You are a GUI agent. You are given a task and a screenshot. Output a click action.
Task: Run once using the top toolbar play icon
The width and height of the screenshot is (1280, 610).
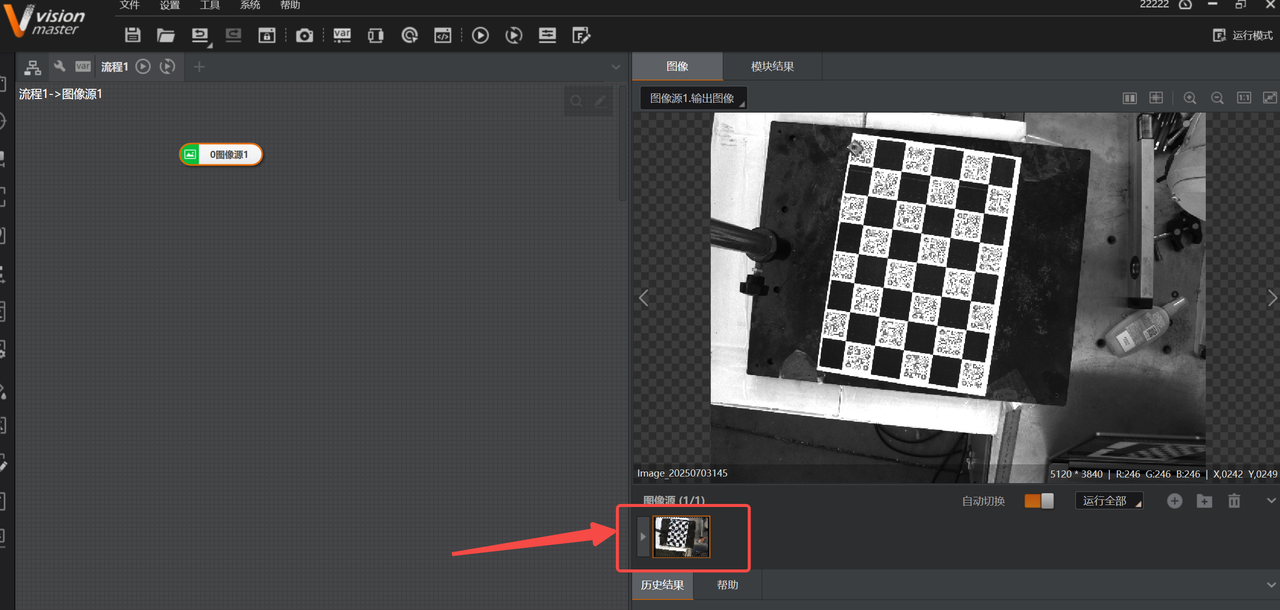coord(480,35)
